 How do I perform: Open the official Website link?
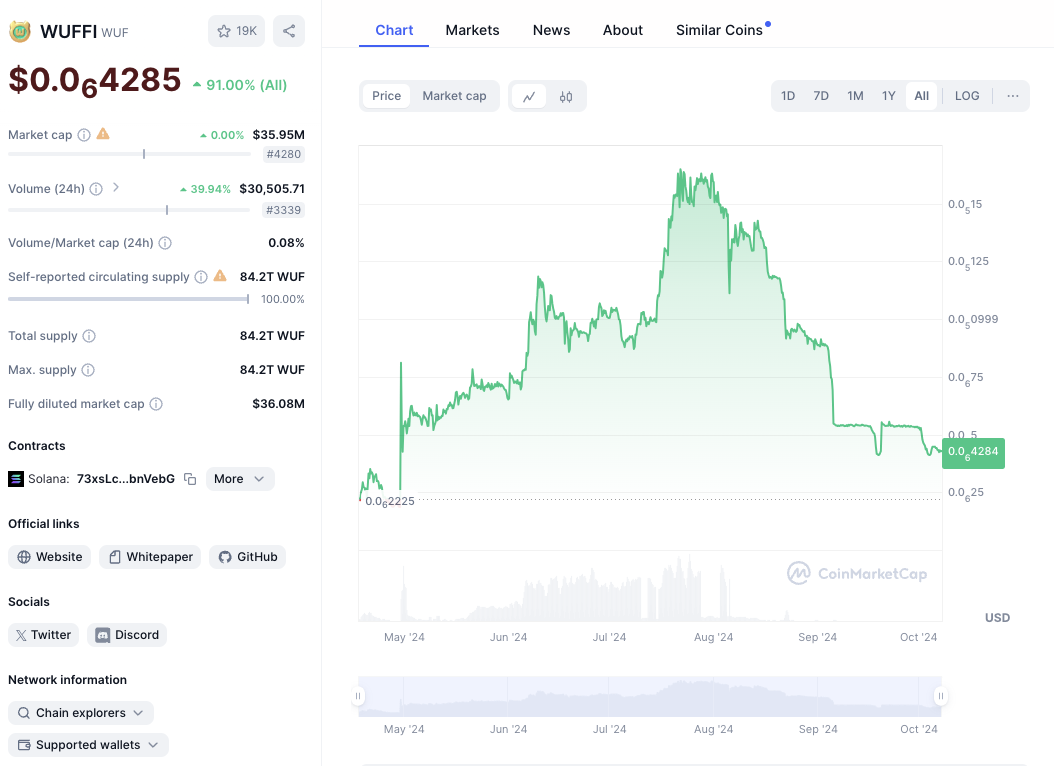click(x=50, y=557)
